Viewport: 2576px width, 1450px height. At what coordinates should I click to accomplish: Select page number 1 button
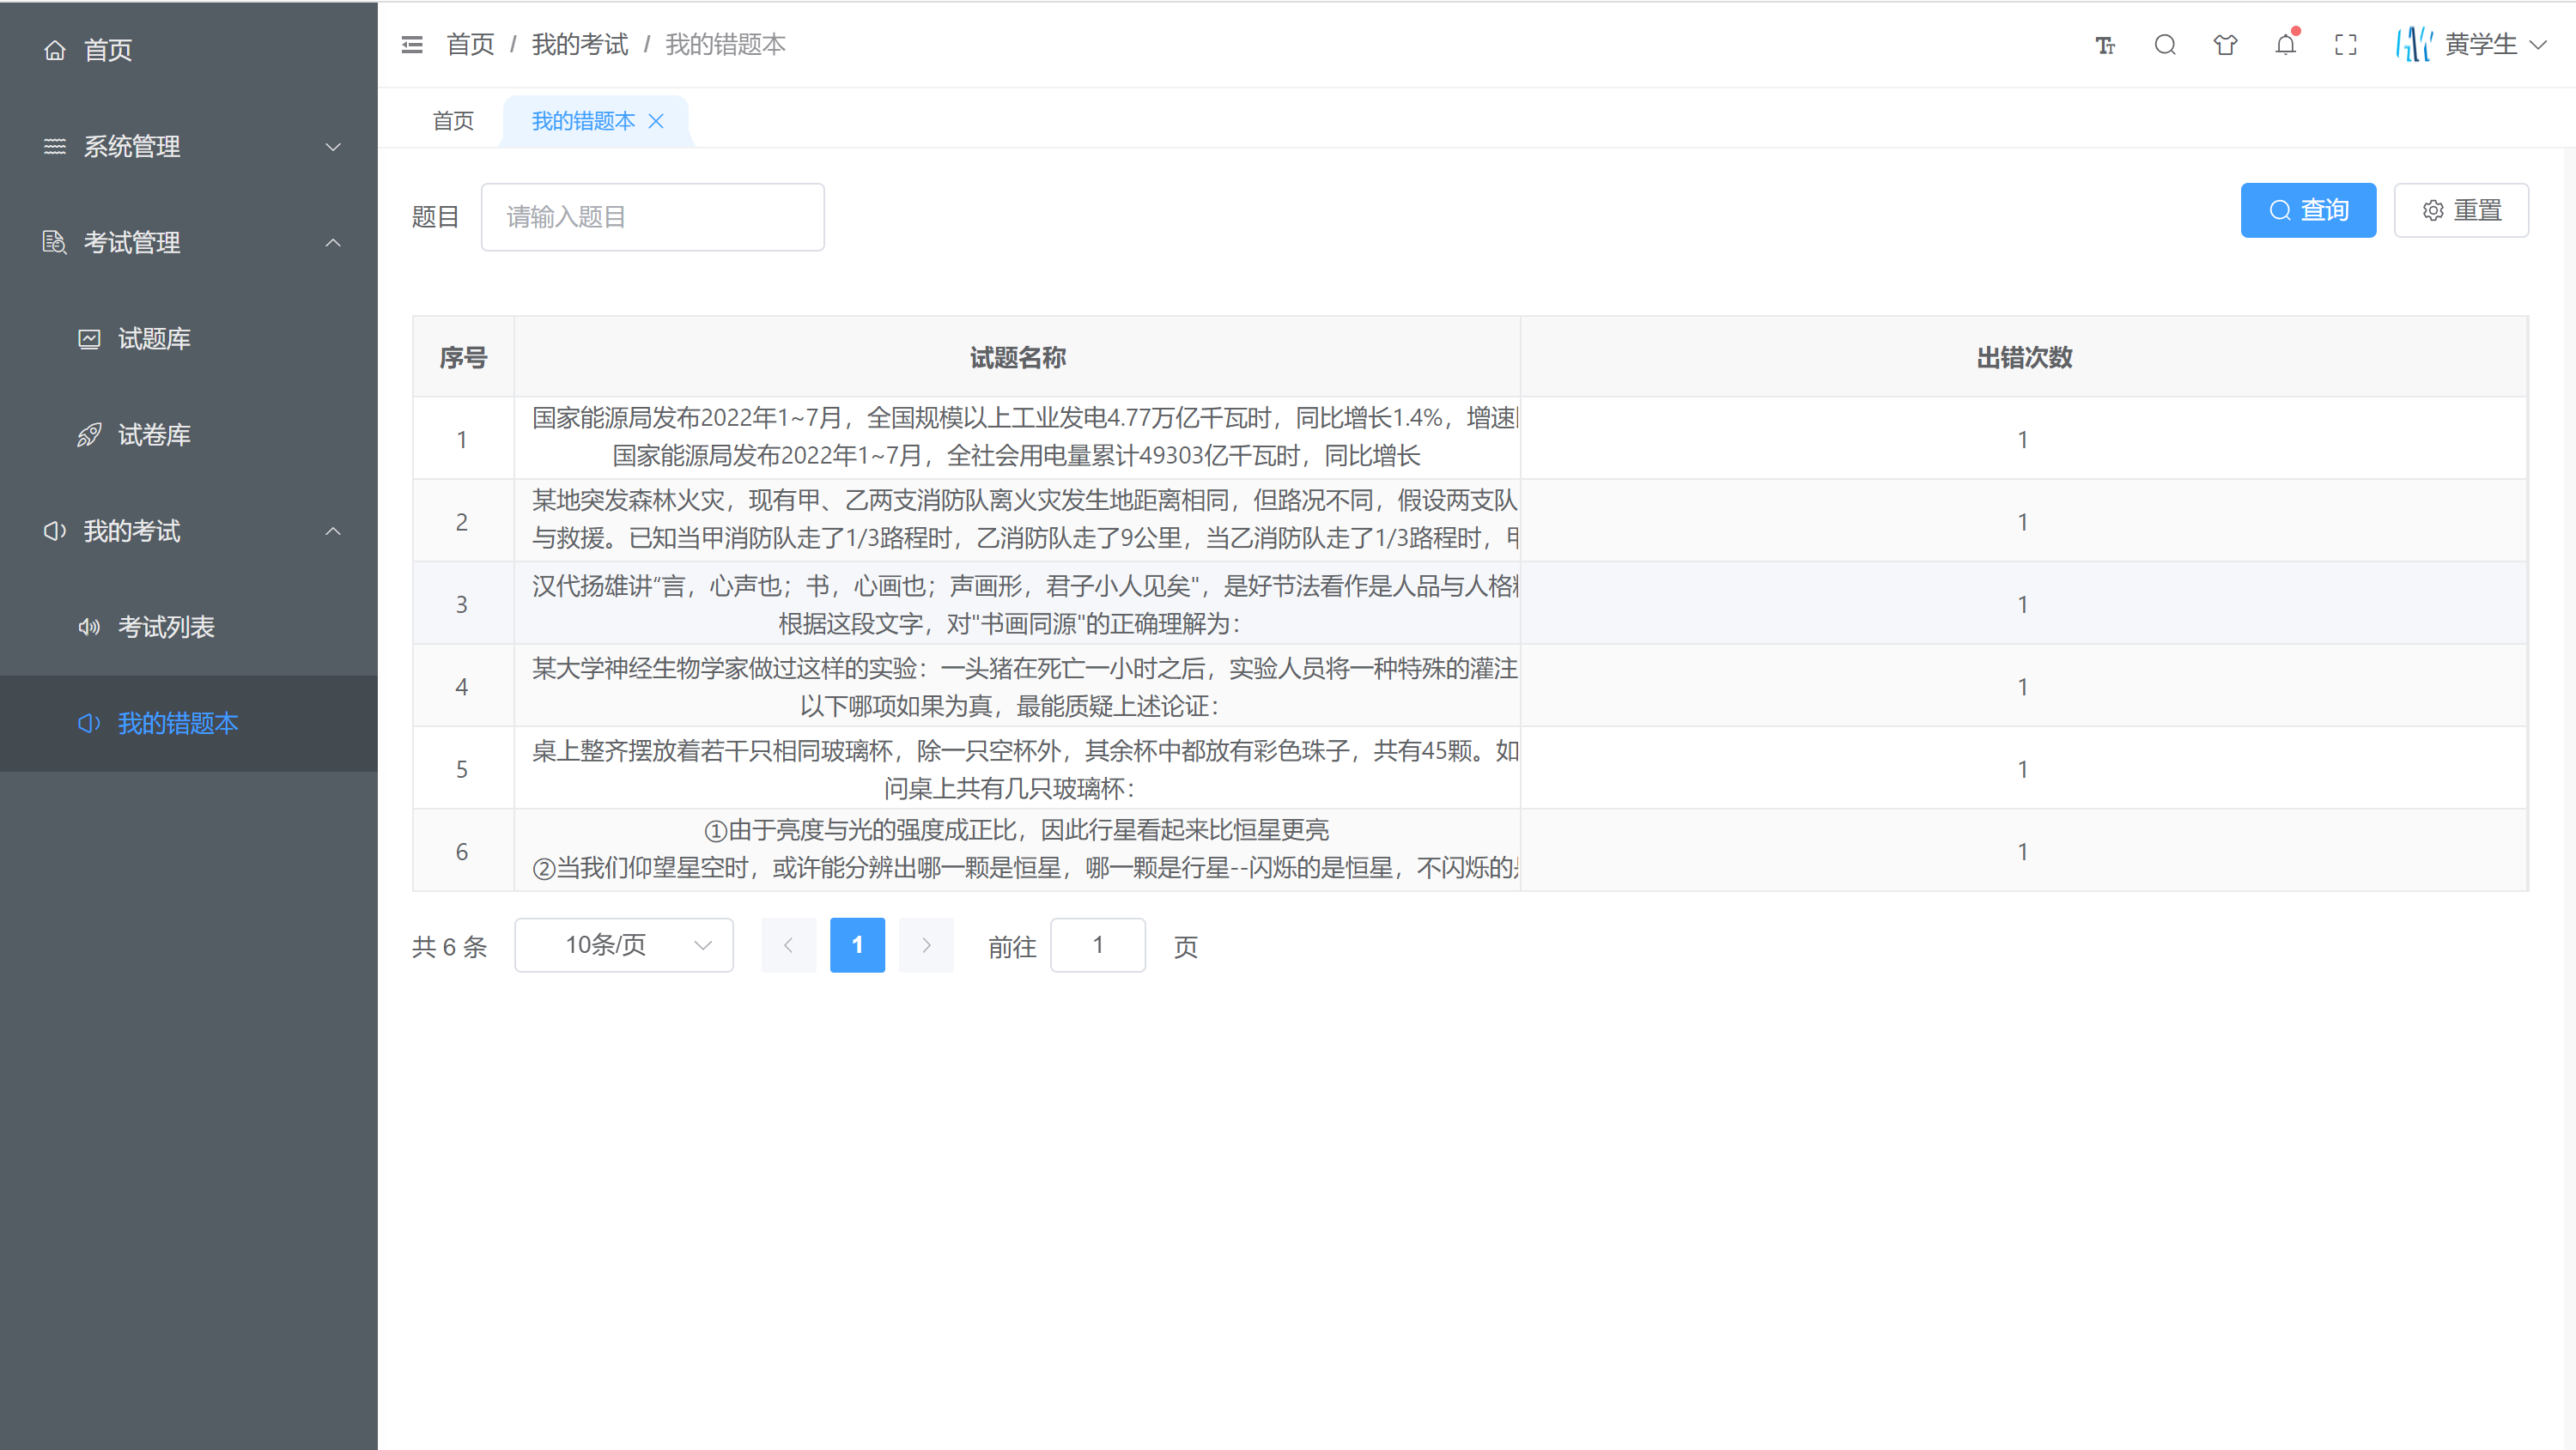pyautogui.click(x=857, y=945)
